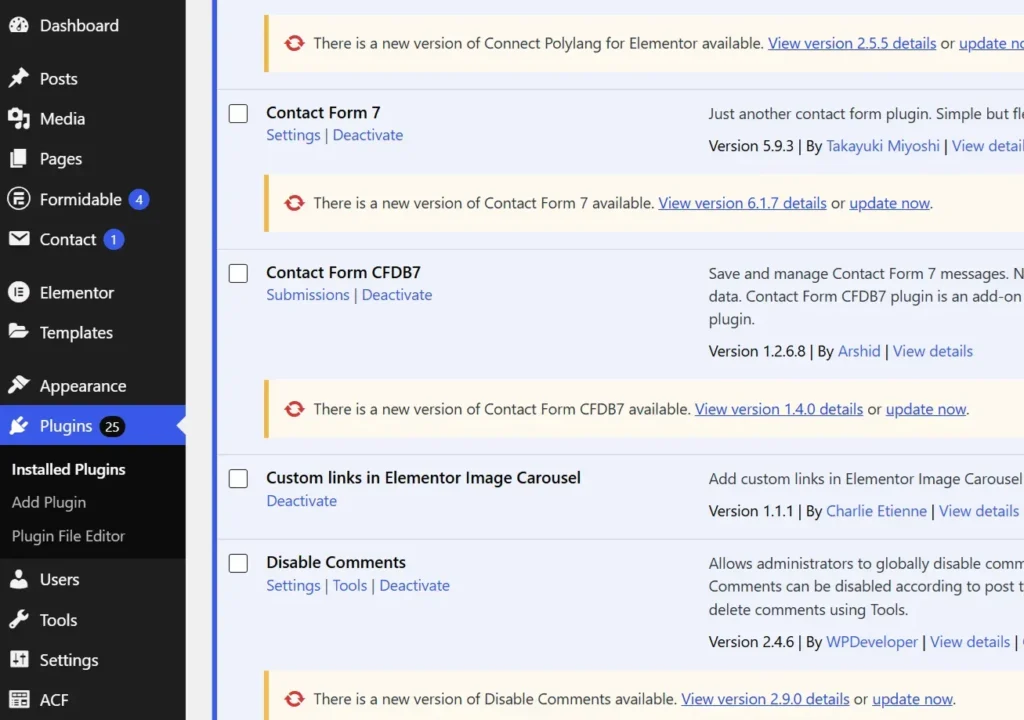Click the Appearance paintbrush icon

[x=19, y=385]
